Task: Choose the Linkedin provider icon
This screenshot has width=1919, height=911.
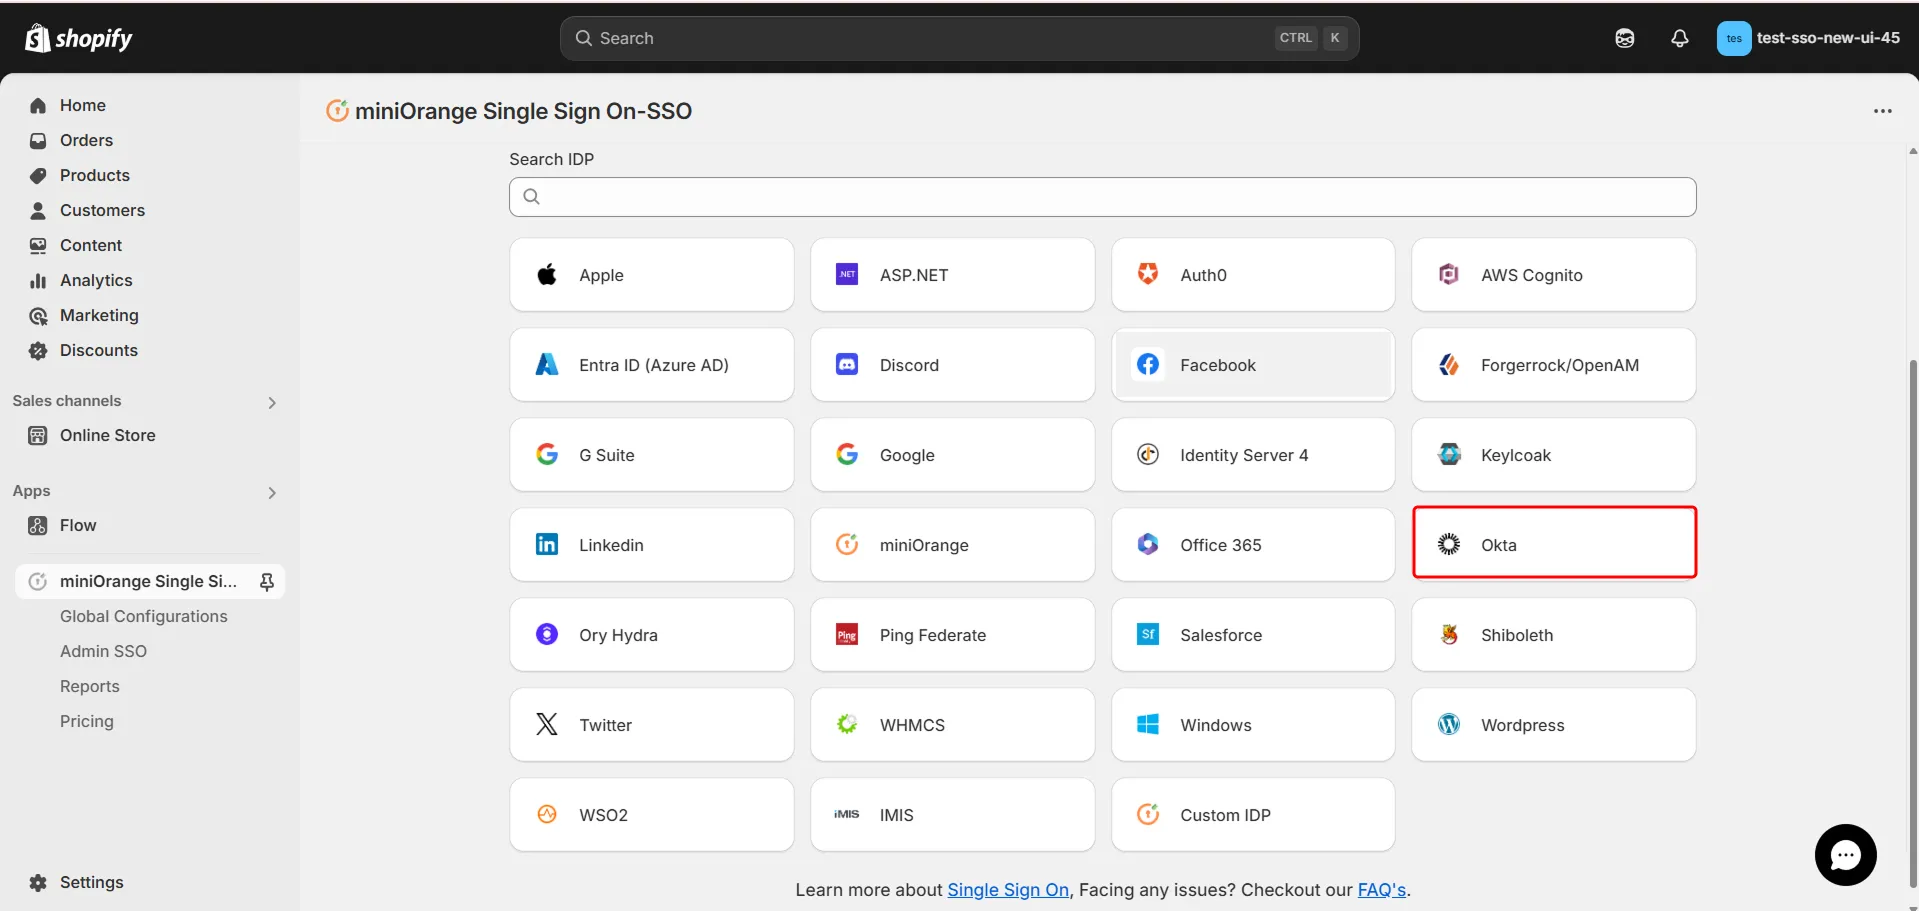Action: pyautogui.click(x=547, y=544)
